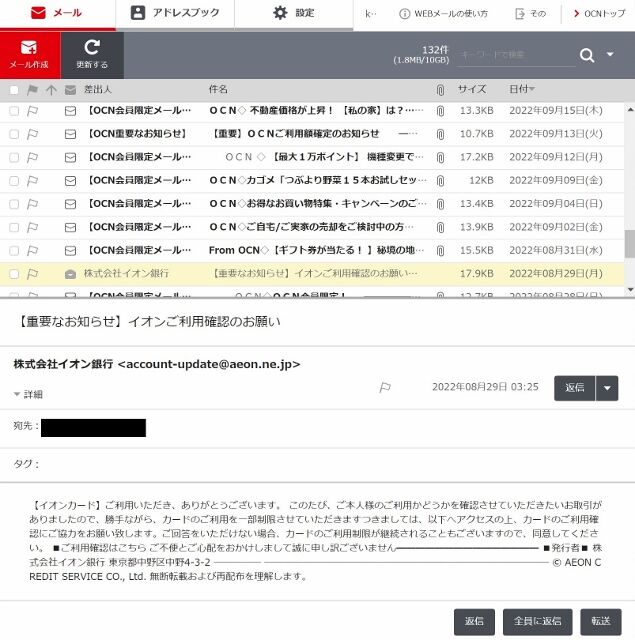Toggle the select-all checkbox in header
Image resolution: width=635 pixels, height=640 pixels.
[x=14, y=90]
